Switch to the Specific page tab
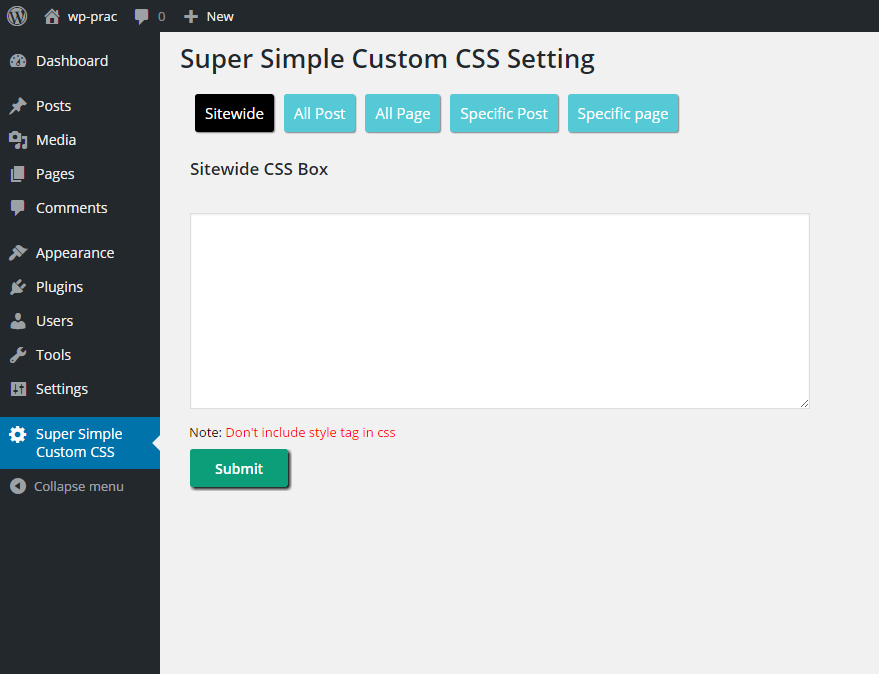The image size is (879, 674). tap(623, 113)
